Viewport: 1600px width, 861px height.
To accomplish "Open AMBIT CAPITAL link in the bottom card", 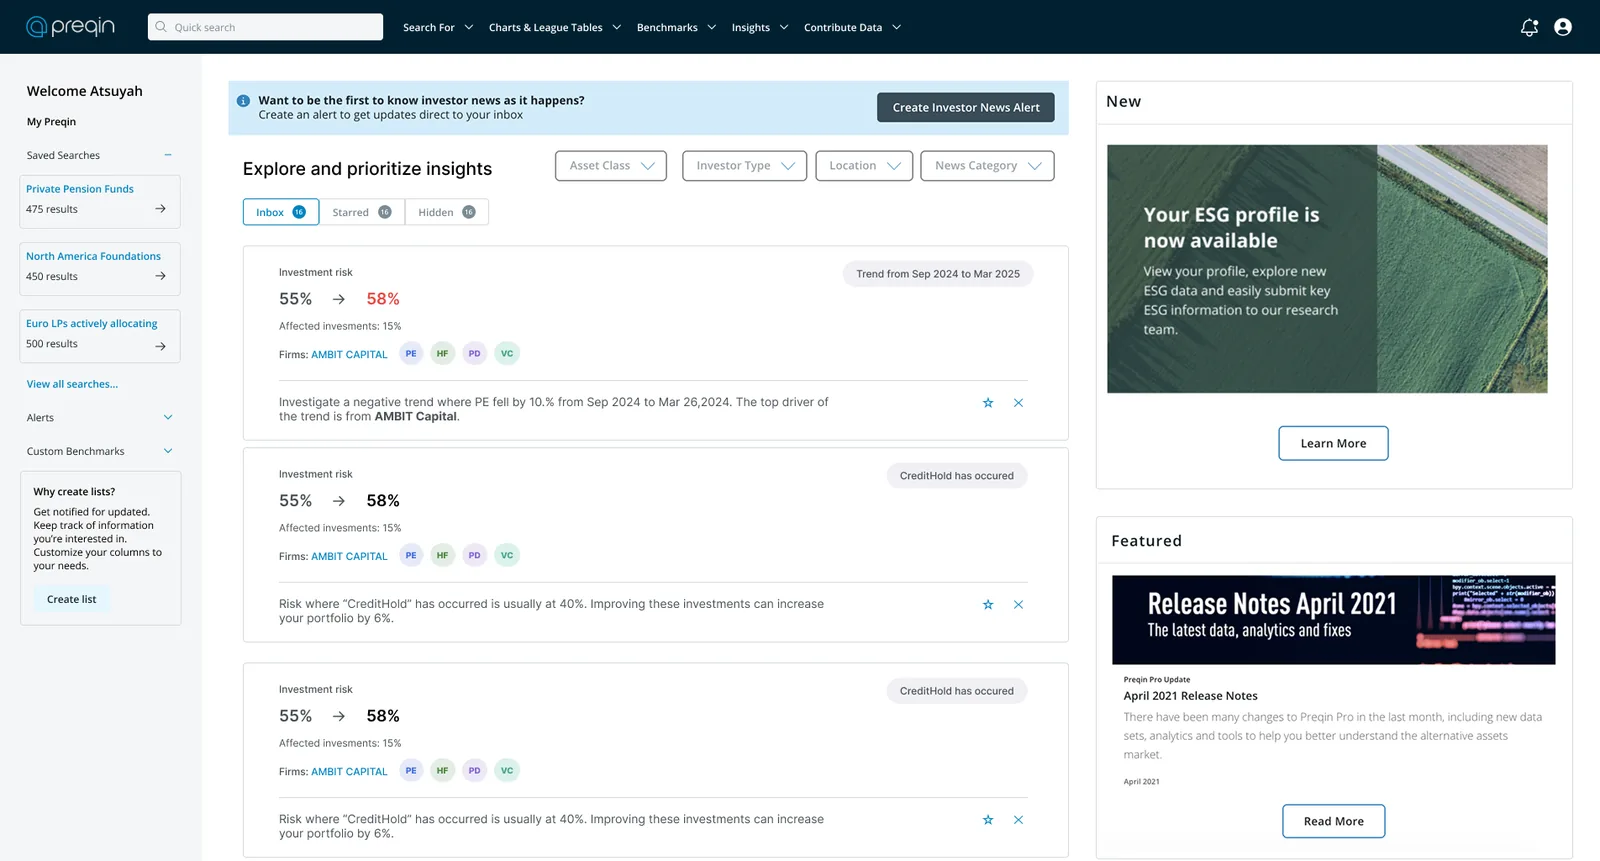I will pos(349,771).
